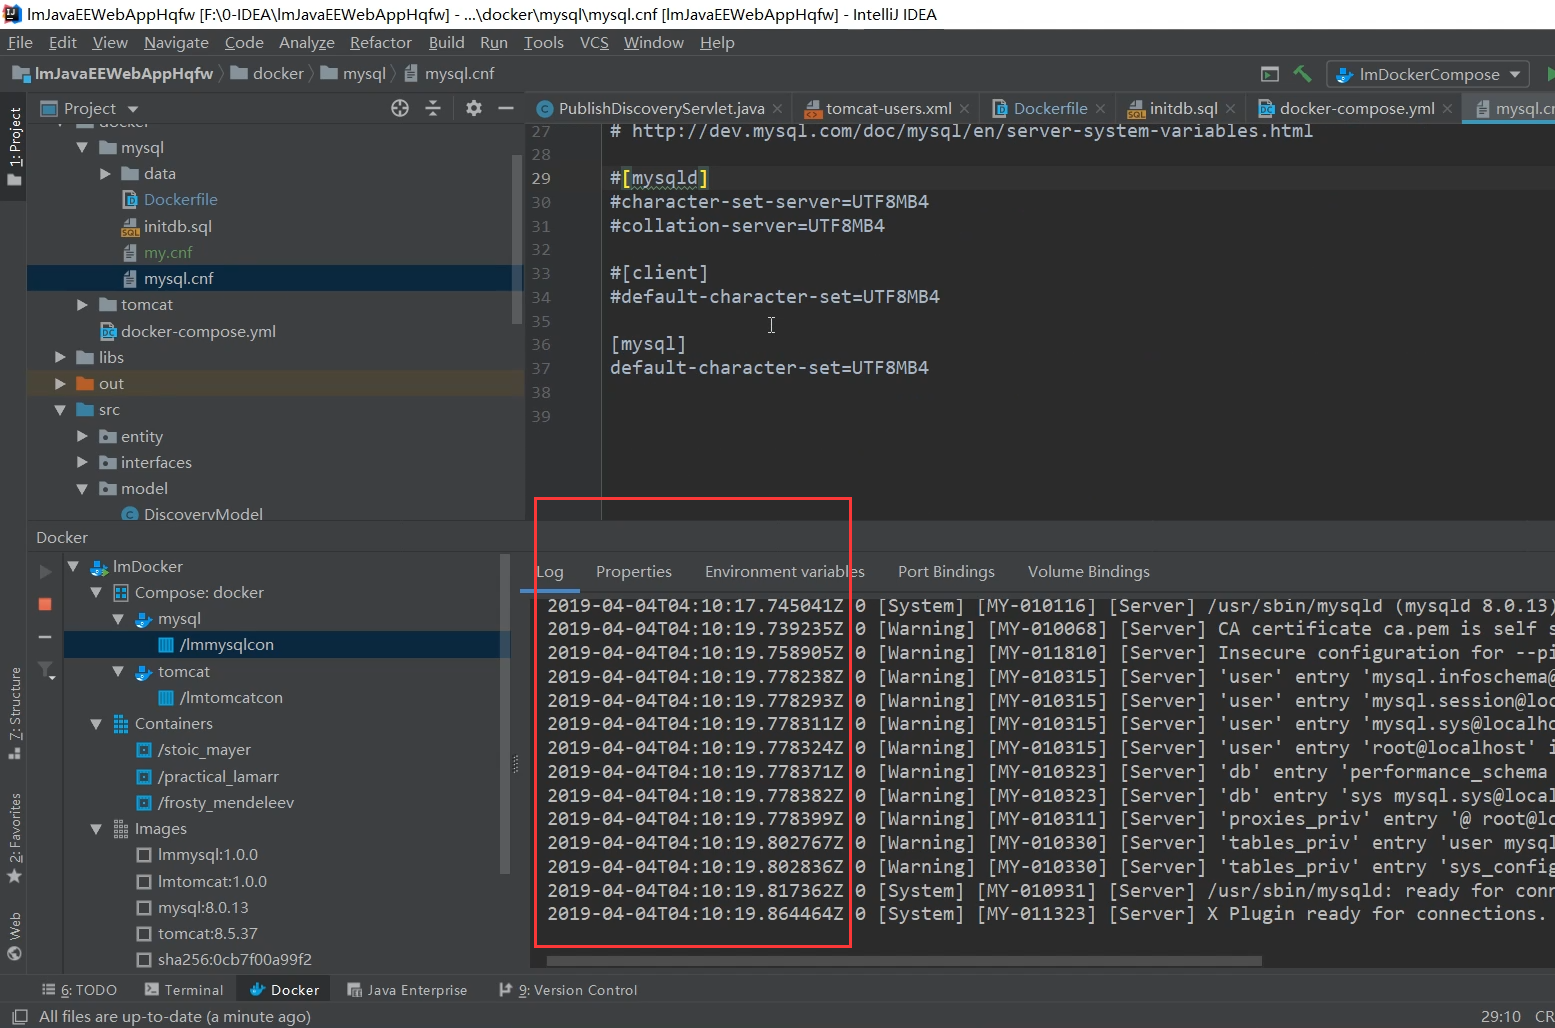
Task: Open the Terminal tool window button
Action: click(184, 990)
